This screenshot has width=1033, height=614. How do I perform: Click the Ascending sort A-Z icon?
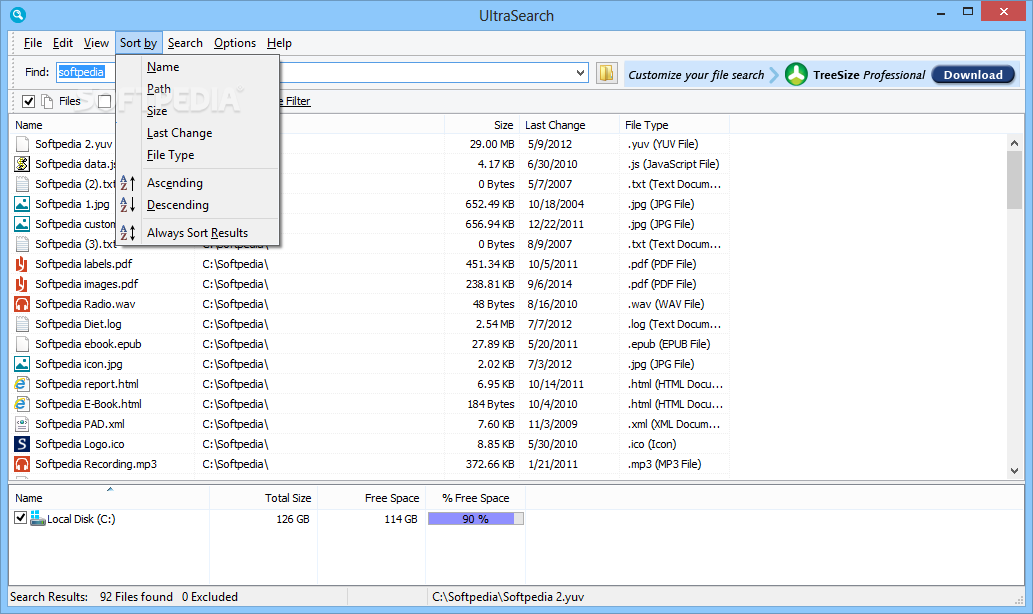coord(128,183)
